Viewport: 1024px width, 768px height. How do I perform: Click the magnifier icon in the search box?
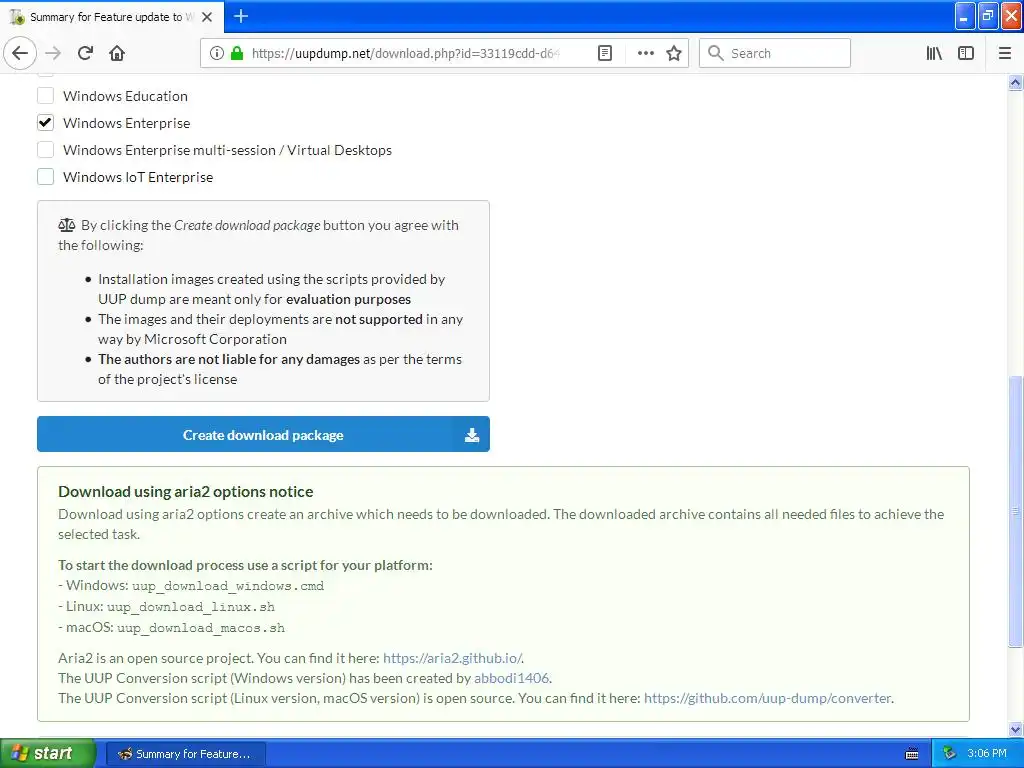(716, 53)
